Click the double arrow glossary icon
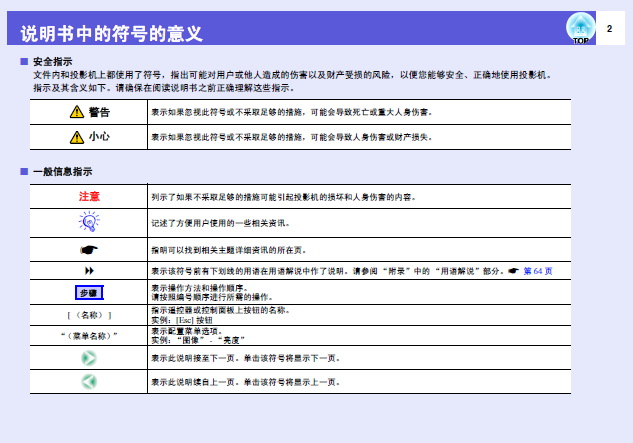Image resolution: width=633 pixels, height=443 pixels. tap(90, 271)
